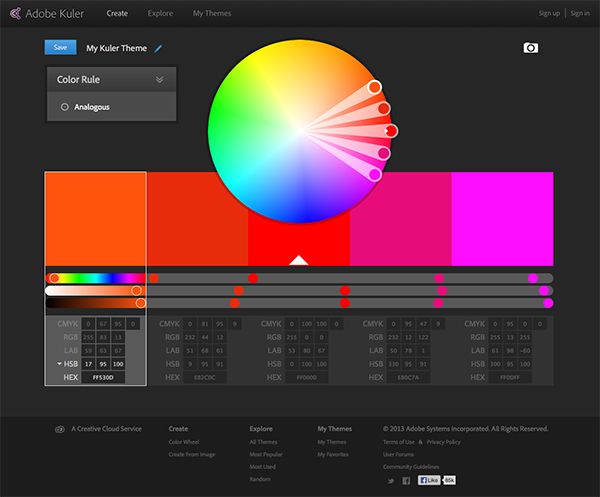Click the footer Random link
600x497 pixels.
(260, 479)
